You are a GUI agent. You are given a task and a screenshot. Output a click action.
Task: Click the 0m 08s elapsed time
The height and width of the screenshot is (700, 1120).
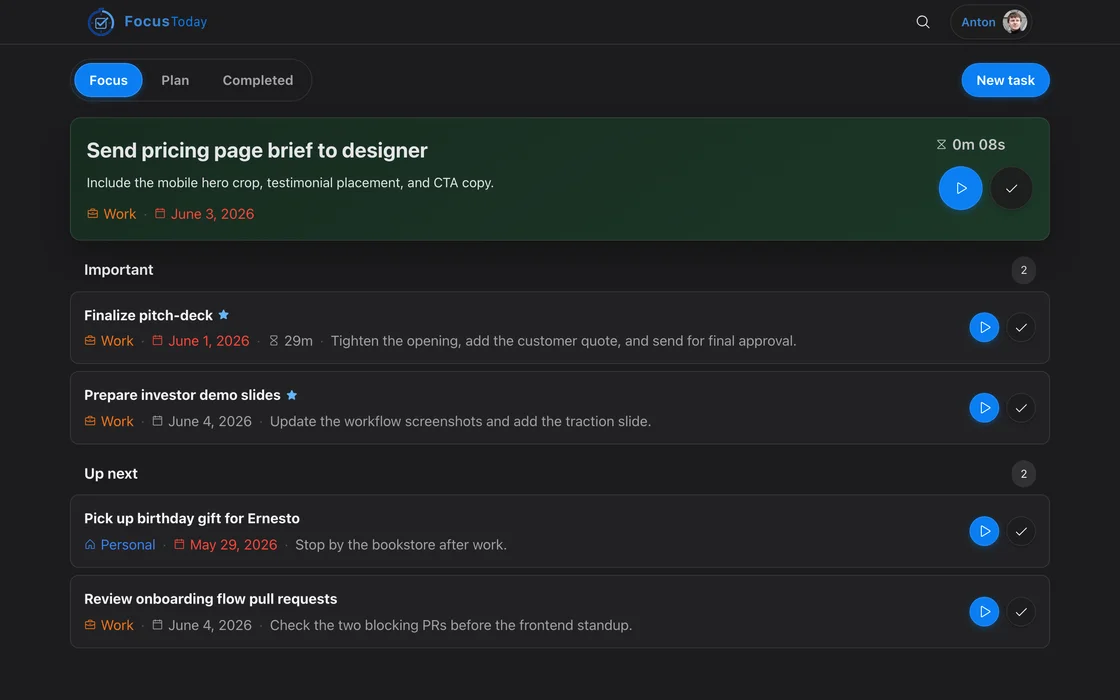point(979,144)
